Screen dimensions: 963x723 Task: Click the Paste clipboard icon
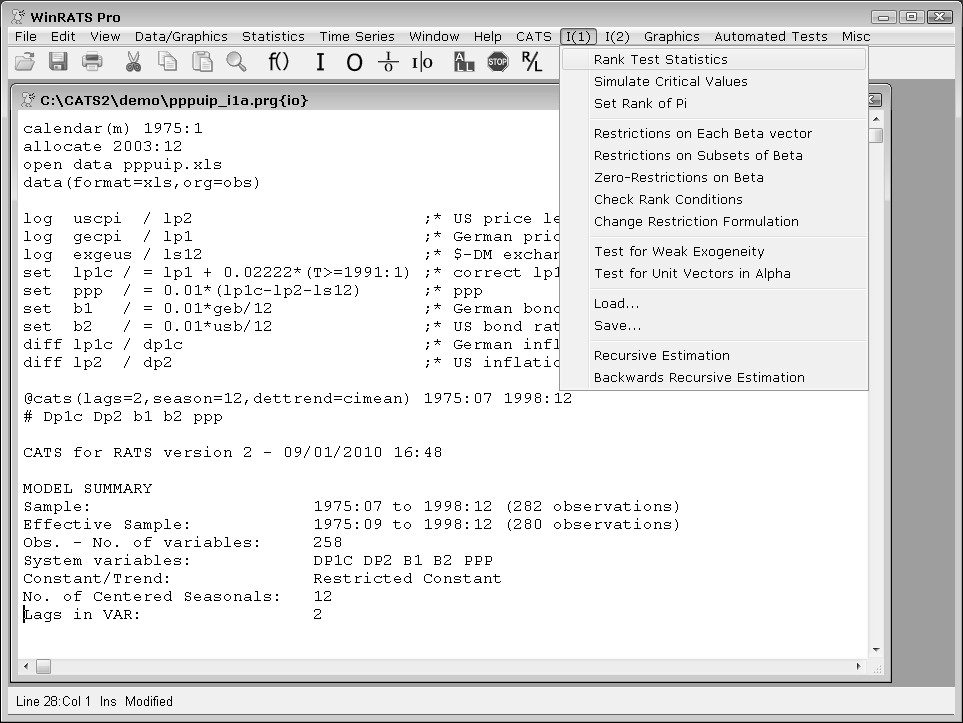pyautogui.click(x=202, y=62)
